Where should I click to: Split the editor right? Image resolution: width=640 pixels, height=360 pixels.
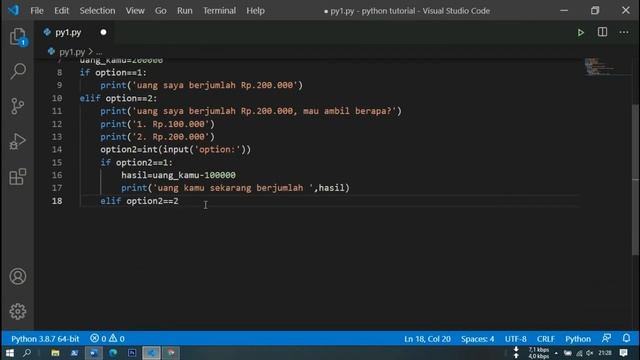click(602, 32)
